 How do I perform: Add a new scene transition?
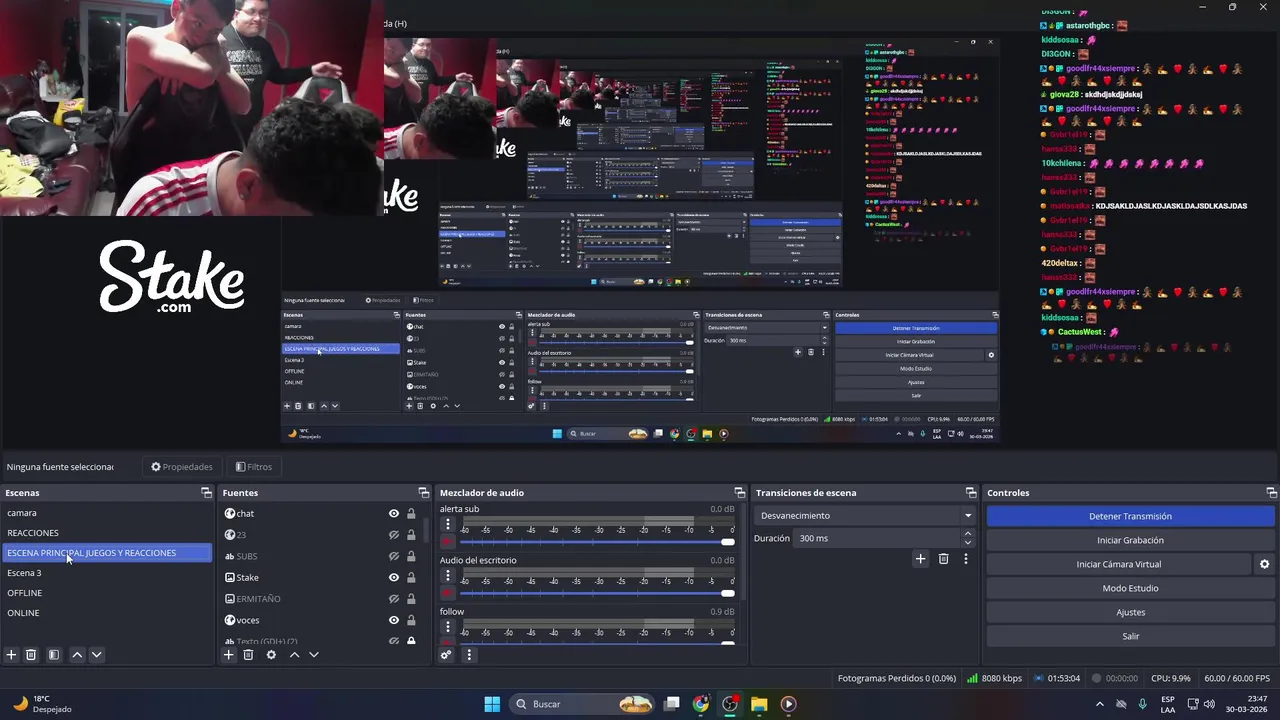point(920,559)
